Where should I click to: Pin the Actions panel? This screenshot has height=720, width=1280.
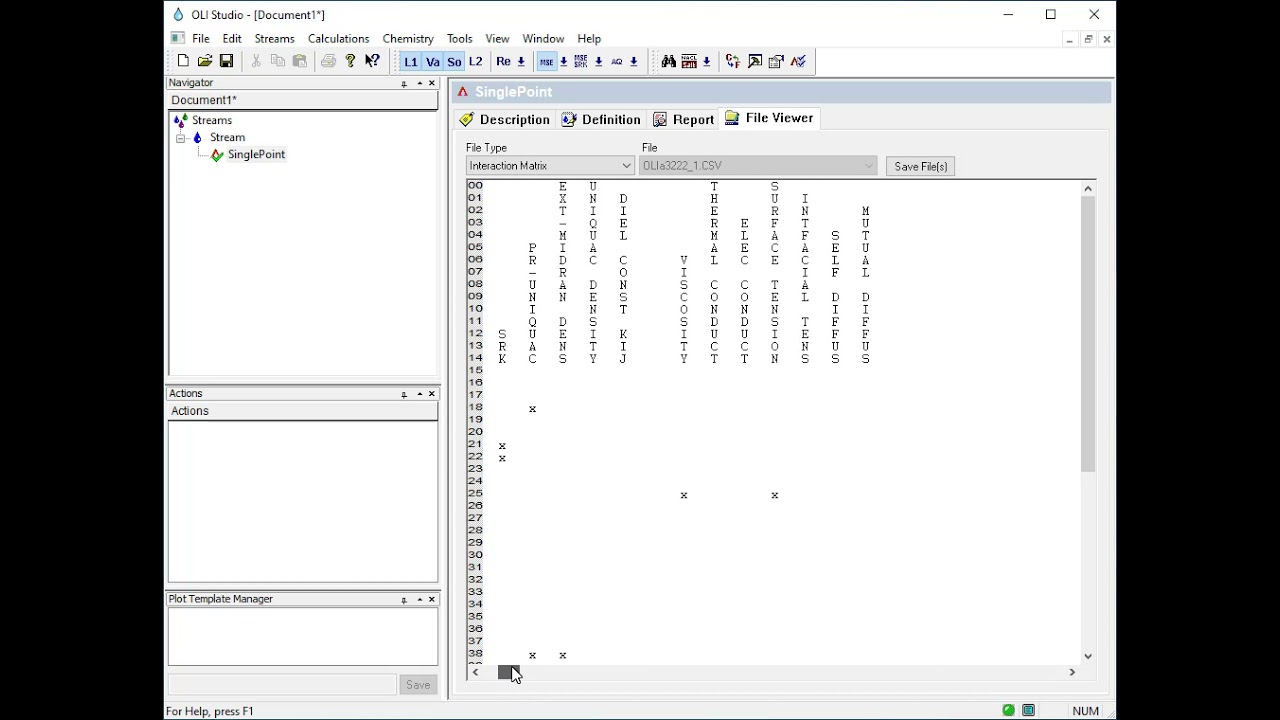coord(404,394)
